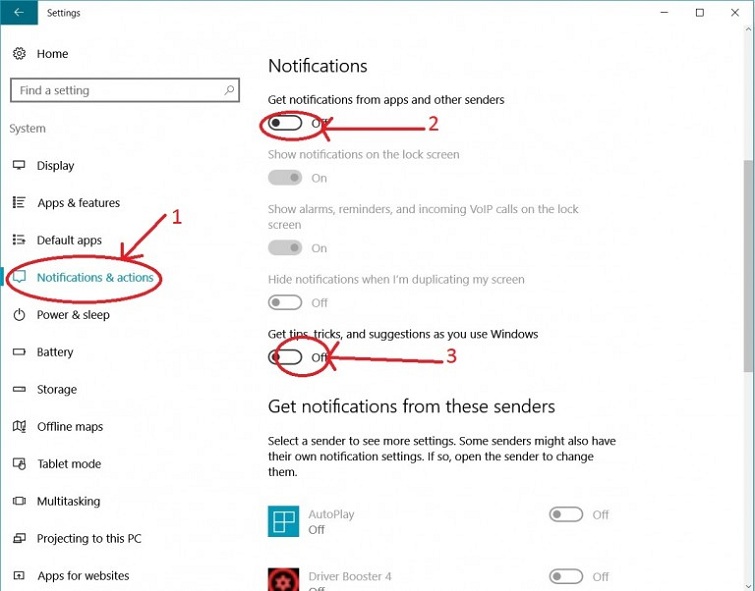755x591 pixels.
Task: Open Projecting to this PC settings
Action: click(89, 539)
